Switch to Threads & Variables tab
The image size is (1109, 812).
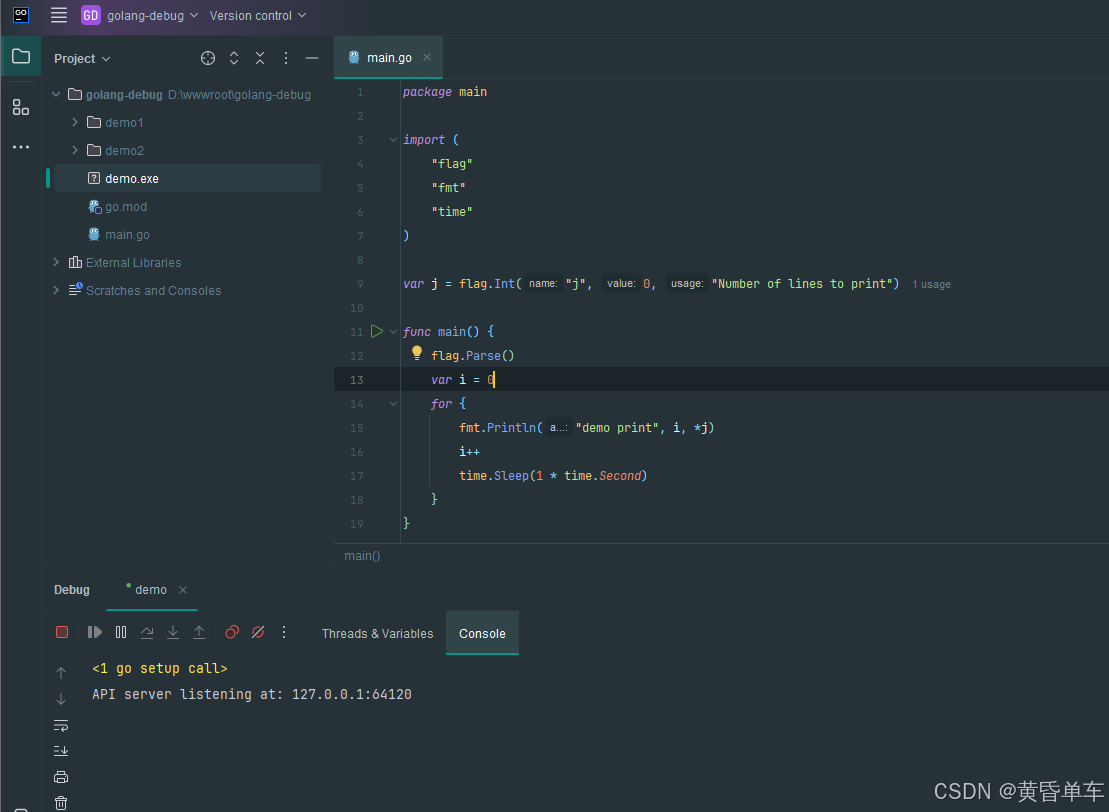pyautogui.click(x=377, y=633)
